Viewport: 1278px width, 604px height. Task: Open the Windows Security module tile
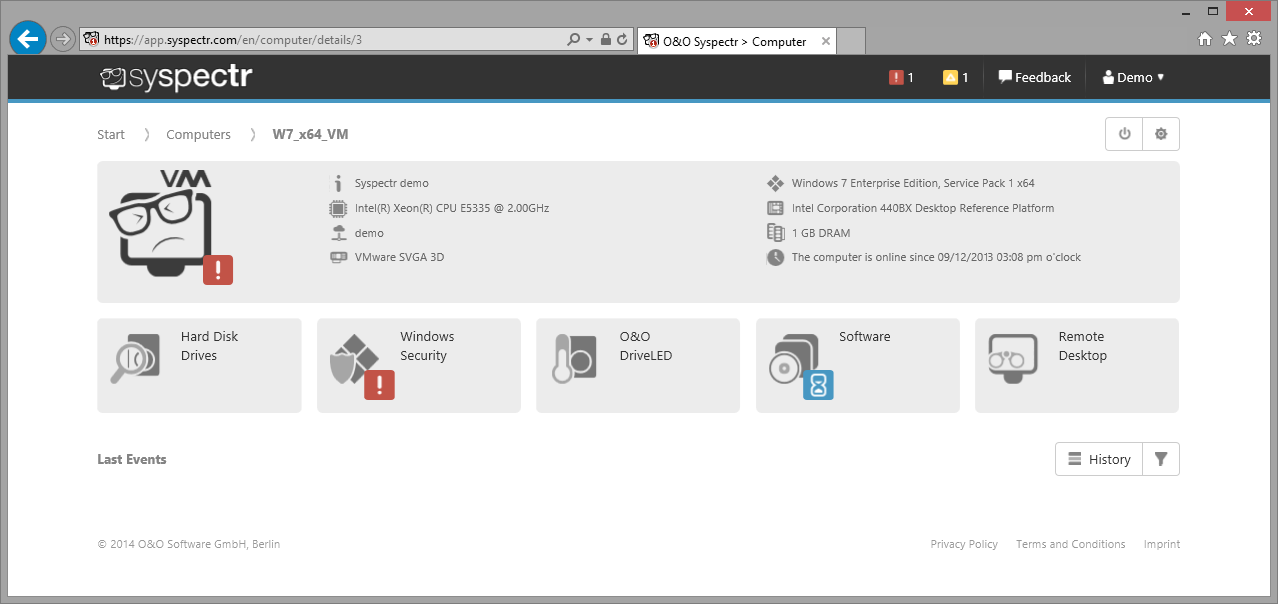pyautogui.click(x=419, y=365)
